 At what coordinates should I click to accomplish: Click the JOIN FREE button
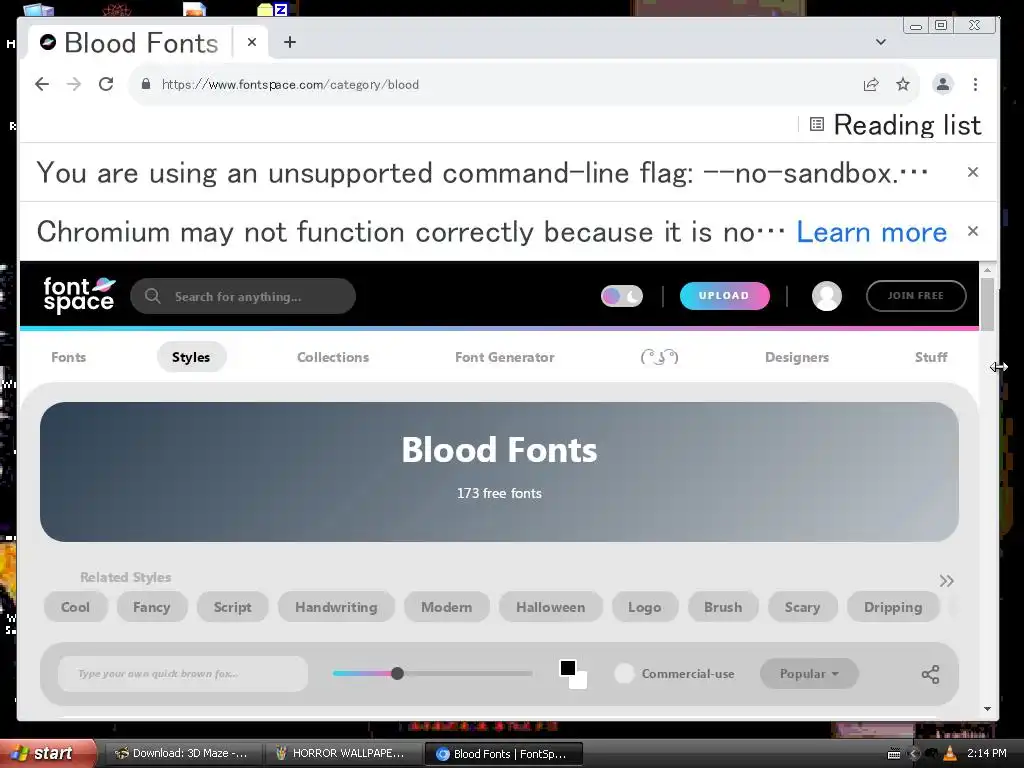916,296
